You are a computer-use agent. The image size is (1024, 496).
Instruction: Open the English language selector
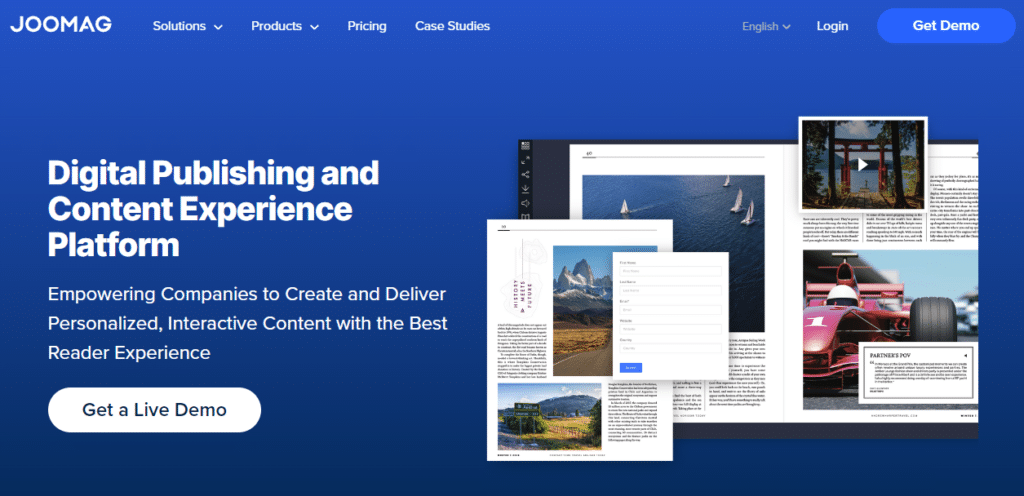tap(766, 26)
